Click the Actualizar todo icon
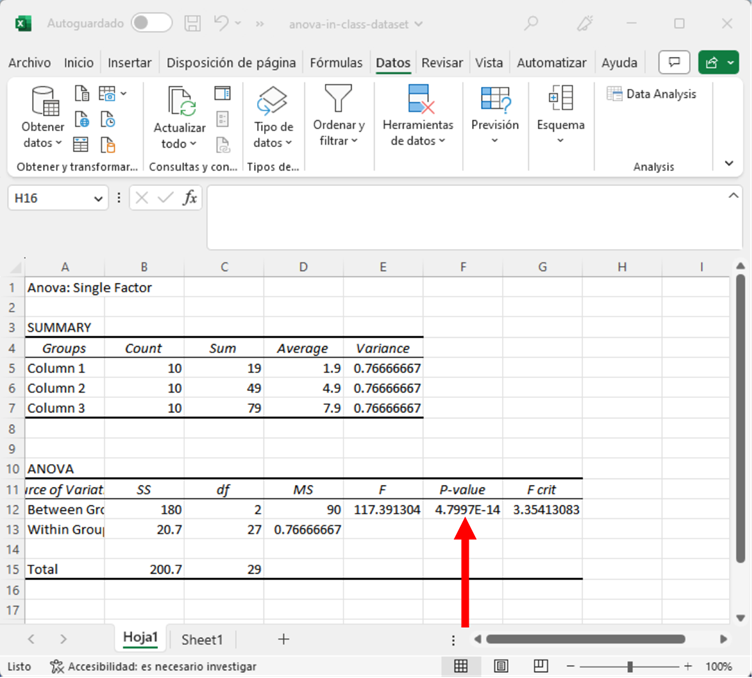752x678 pixels. pos(181,101)
